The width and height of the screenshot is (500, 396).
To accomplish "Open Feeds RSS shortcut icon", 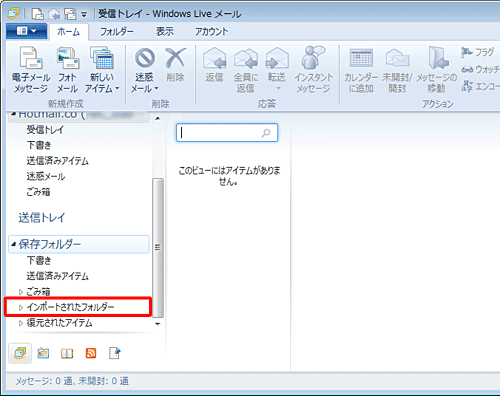I will click(x=91, y=353).
